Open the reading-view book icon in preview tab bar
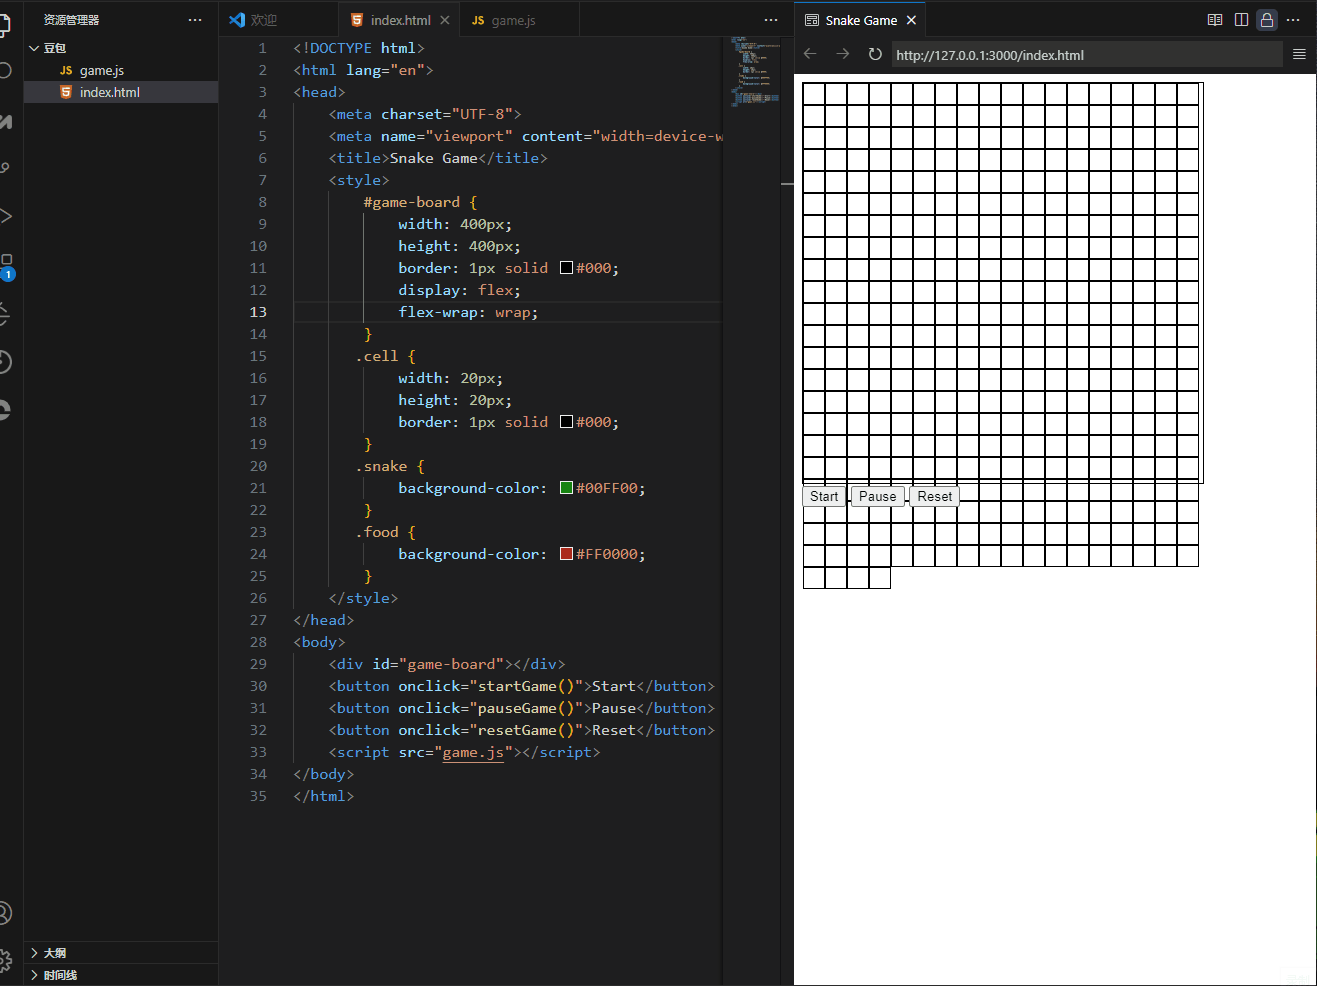 pyautogui.click(x=1215, y=20)
